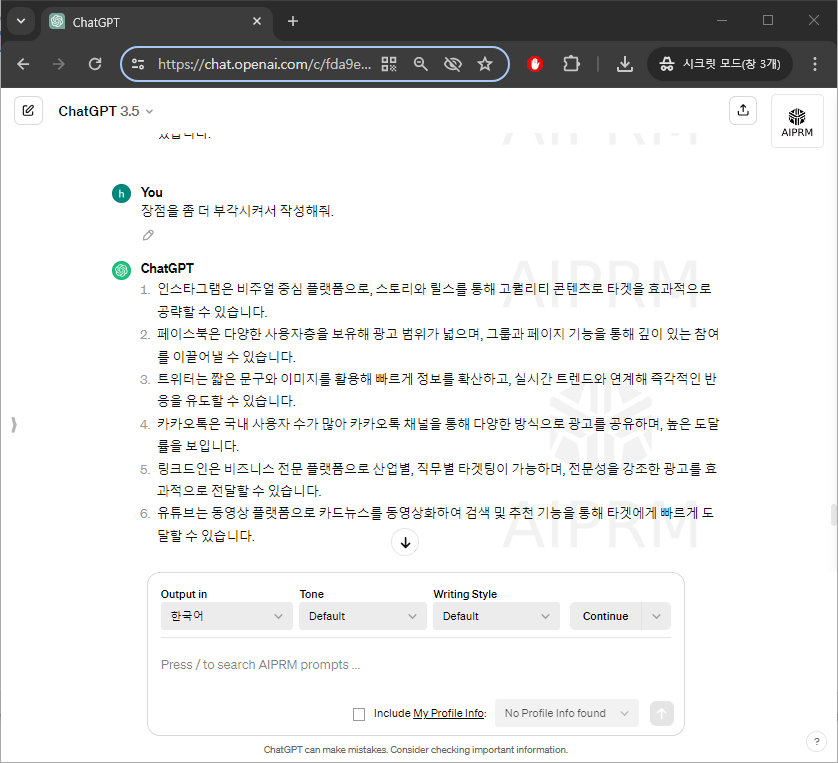Bookmark this page with star icon
The height and width of the screenshot is (763, 838).
pyautogui.click(x=485, y=64)
